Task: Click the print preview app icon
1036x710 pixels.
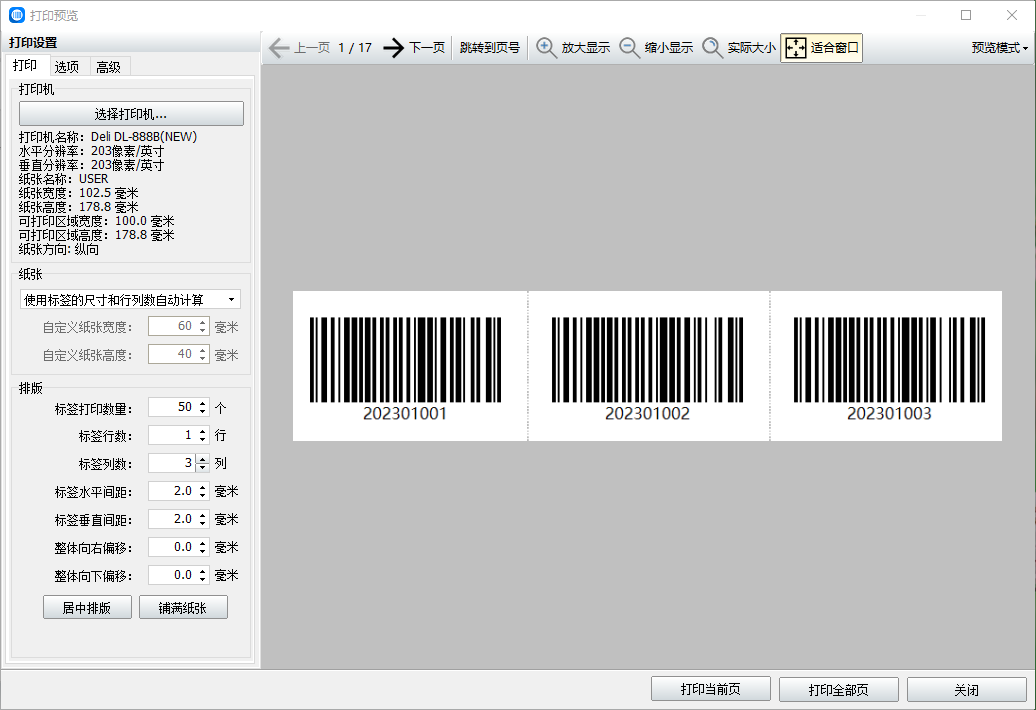Action: click(17, 15)
